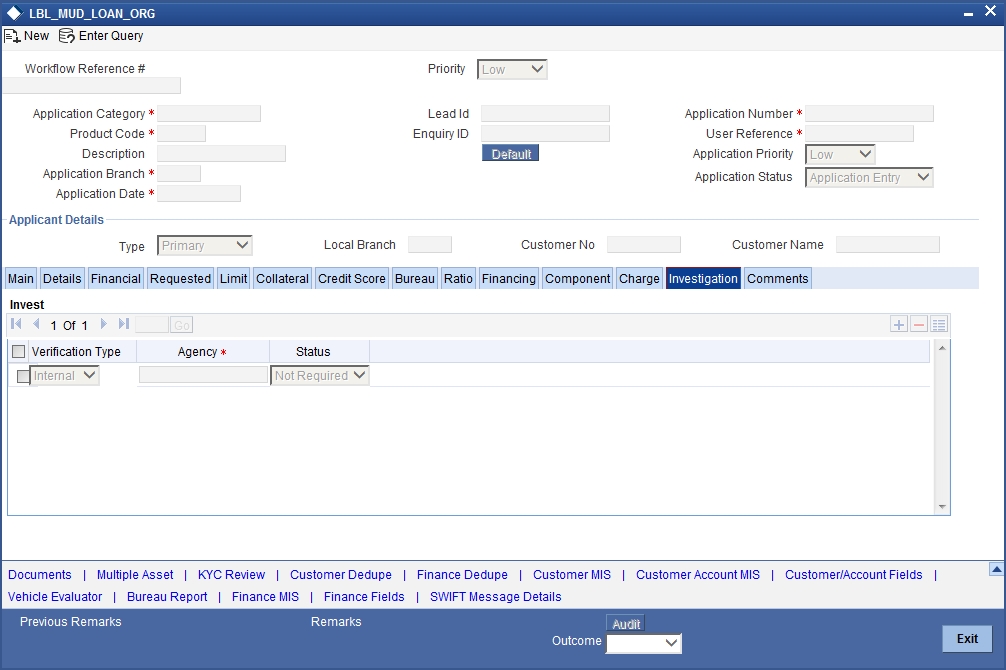Viewport: 1006px width, 670px height.
Task: Click the Application Category field
Action: click(209, 114)
